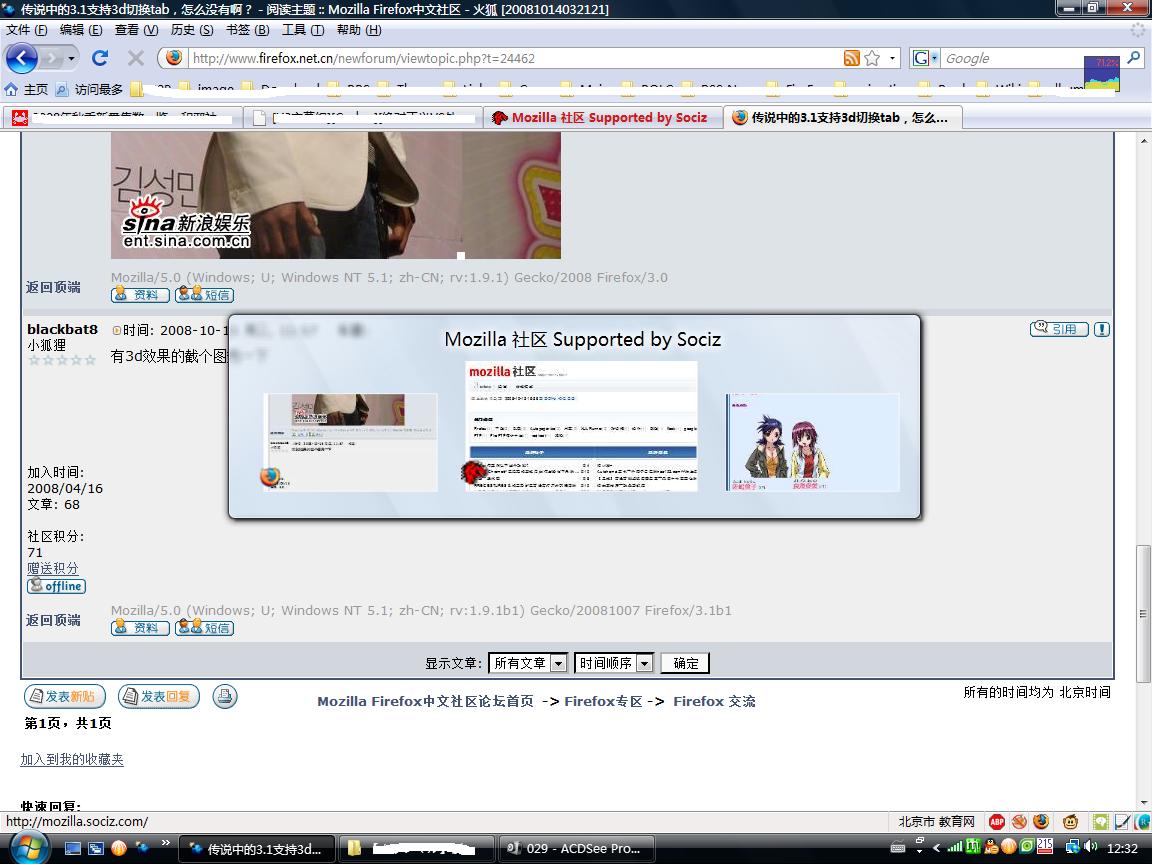Click Show Desktop quick launch icon
Screen dimensions: 1152x864
click(73, 849)
